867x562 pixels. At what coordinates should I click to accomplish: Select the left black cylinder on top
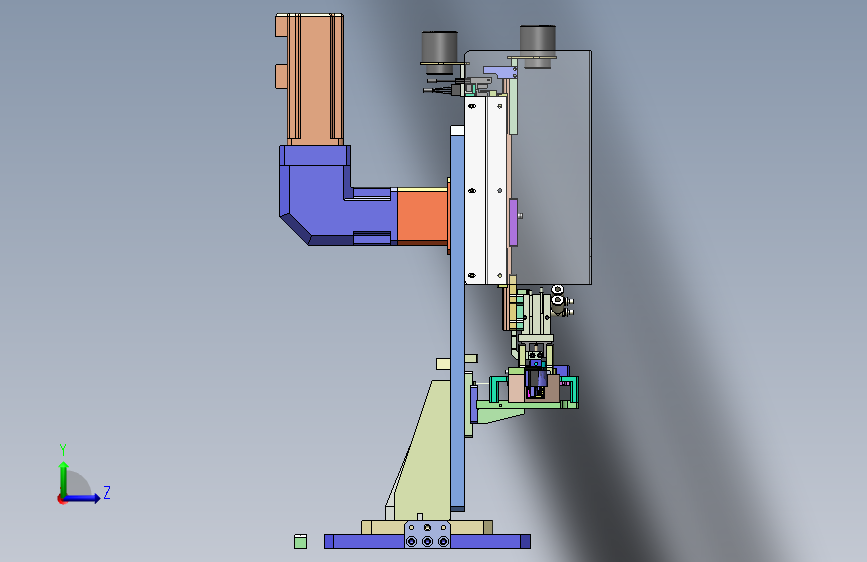440,51
